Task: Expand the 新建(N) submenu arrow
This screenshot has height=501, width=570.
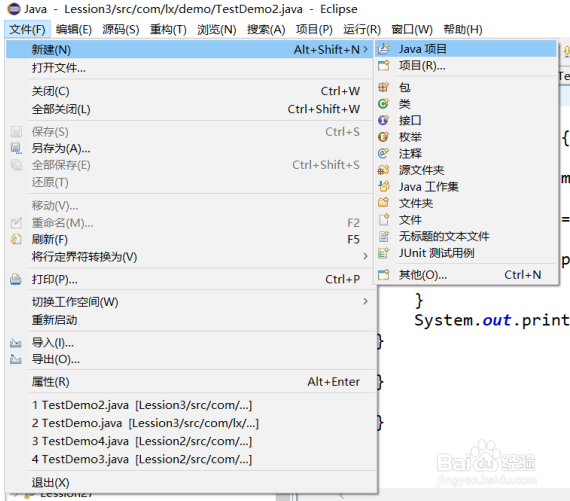Action: click(365, 49)
